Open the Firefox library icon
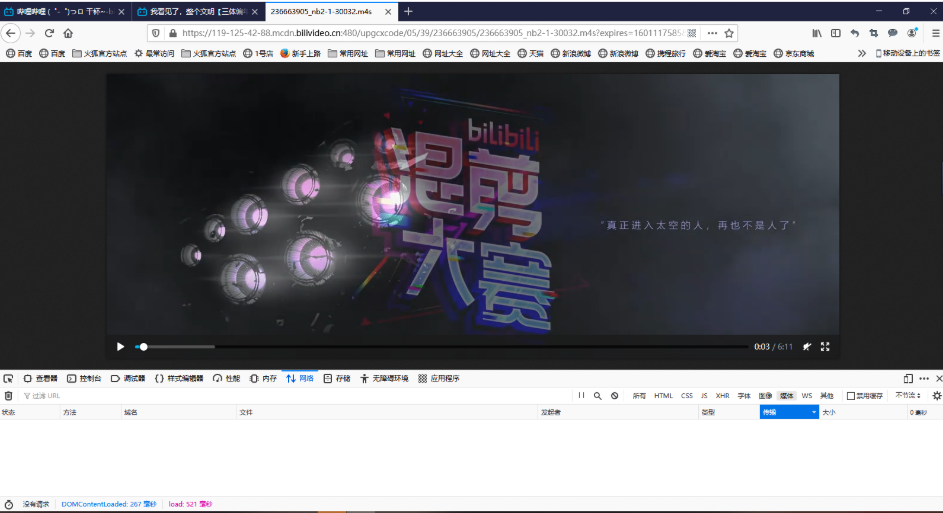Viewport: 943px width, 513px height. point(817,33)
